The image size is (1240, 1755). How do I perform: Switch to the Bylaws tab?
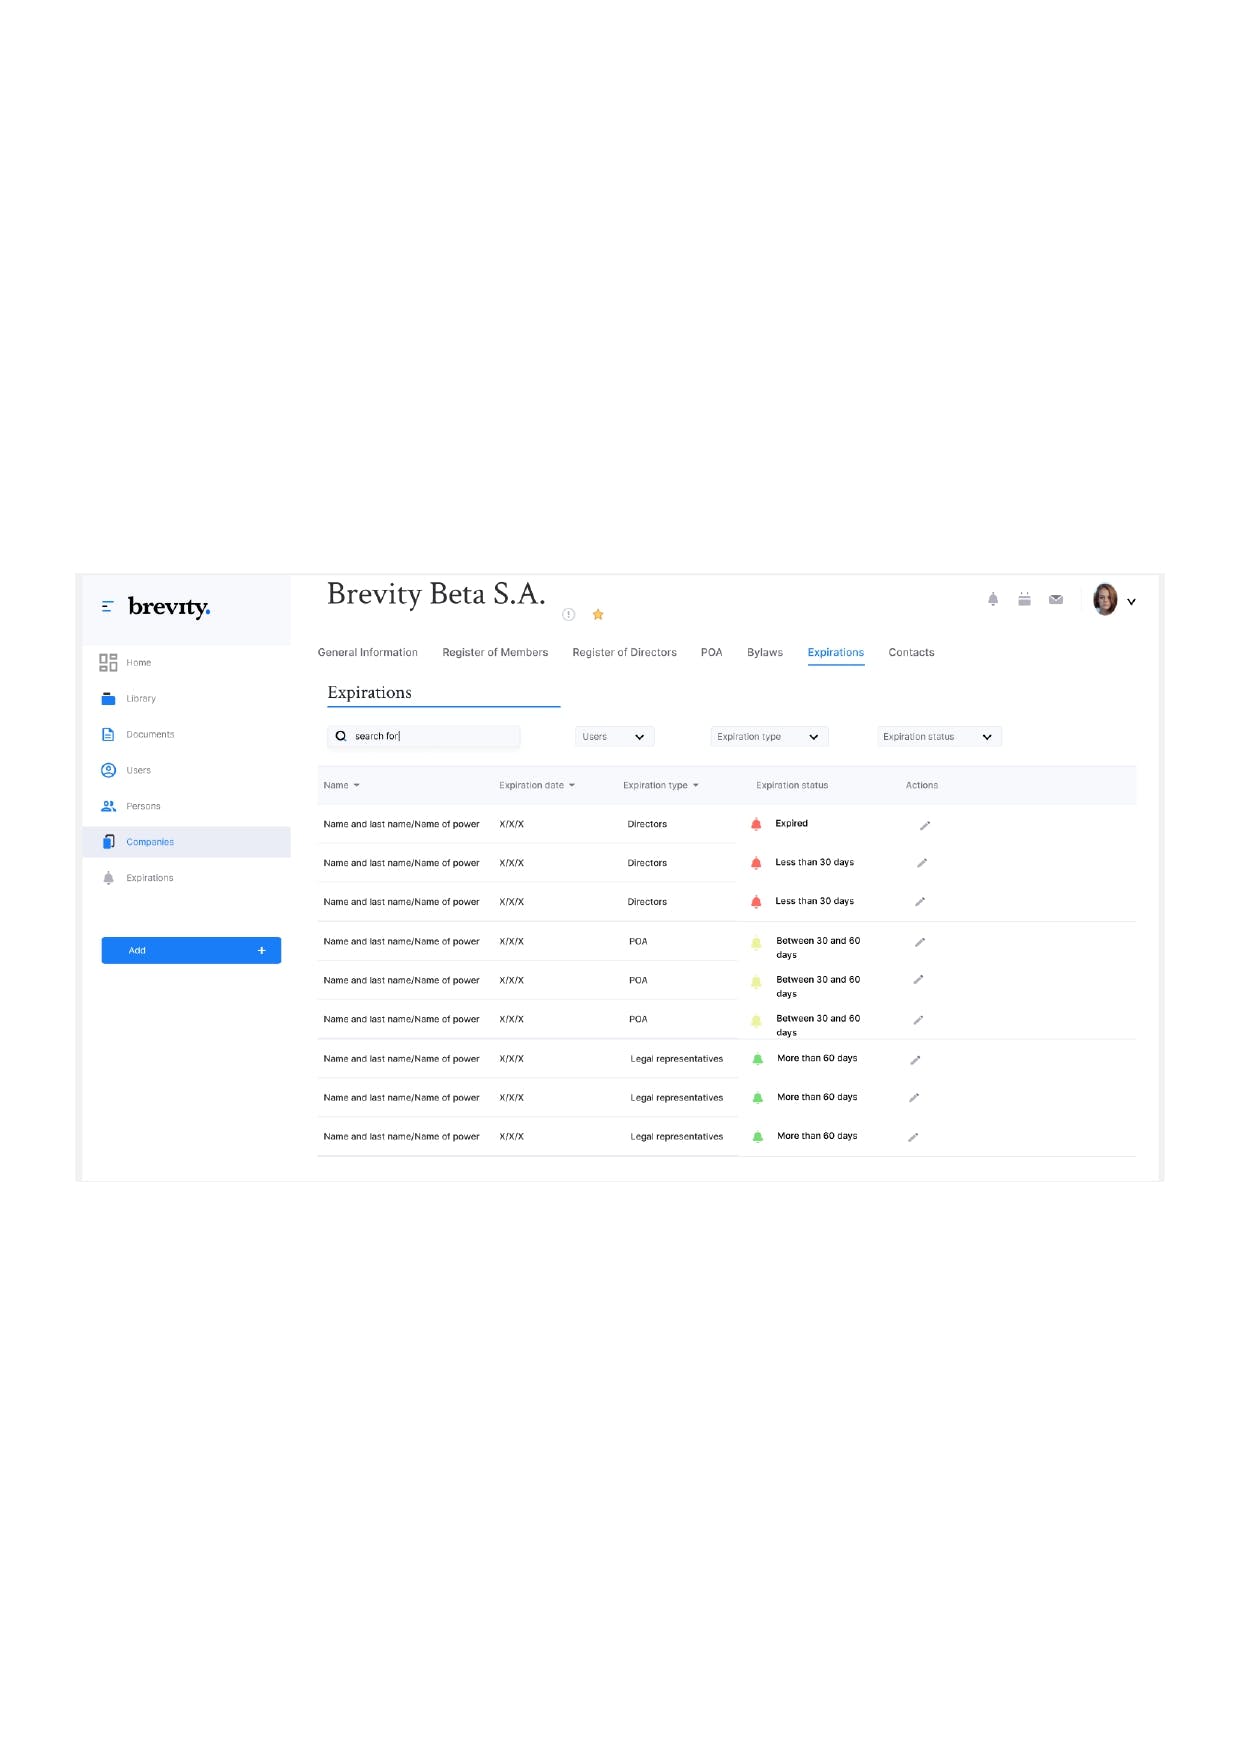pos(765,652)
